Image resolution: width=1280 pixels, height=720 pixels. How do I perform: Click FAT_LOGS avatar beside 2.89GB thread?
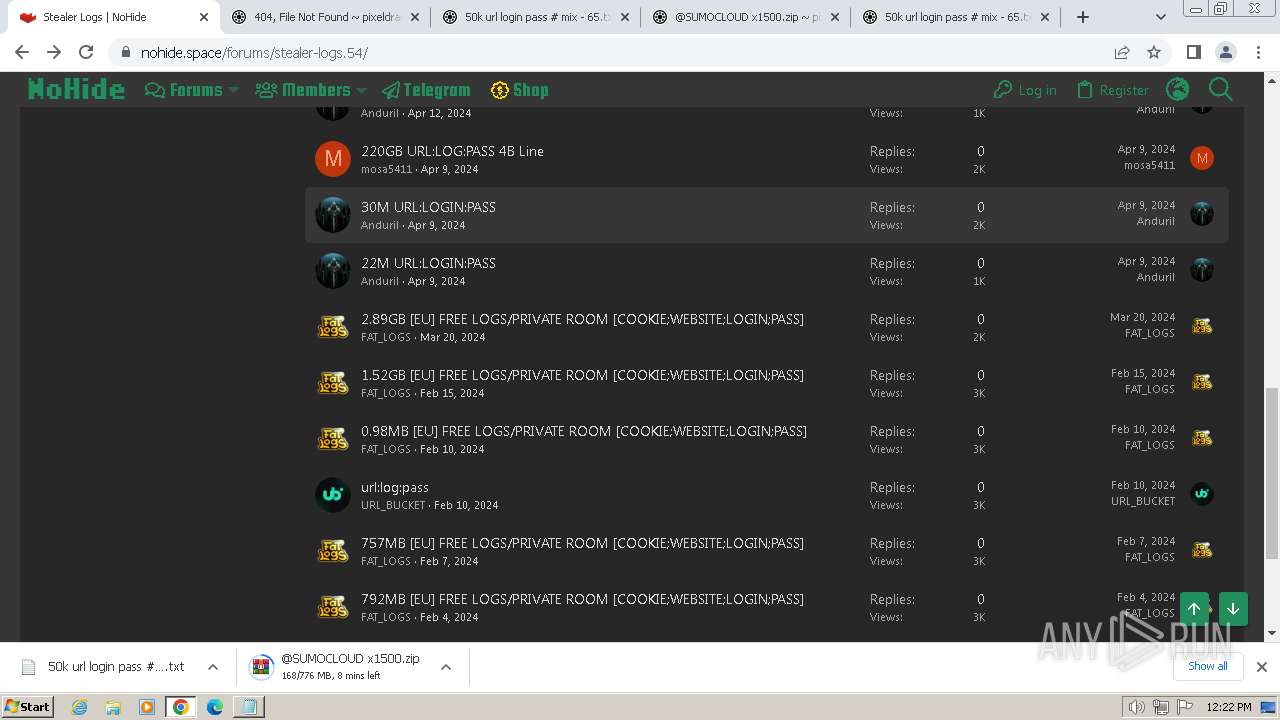(x=333, y=327)
